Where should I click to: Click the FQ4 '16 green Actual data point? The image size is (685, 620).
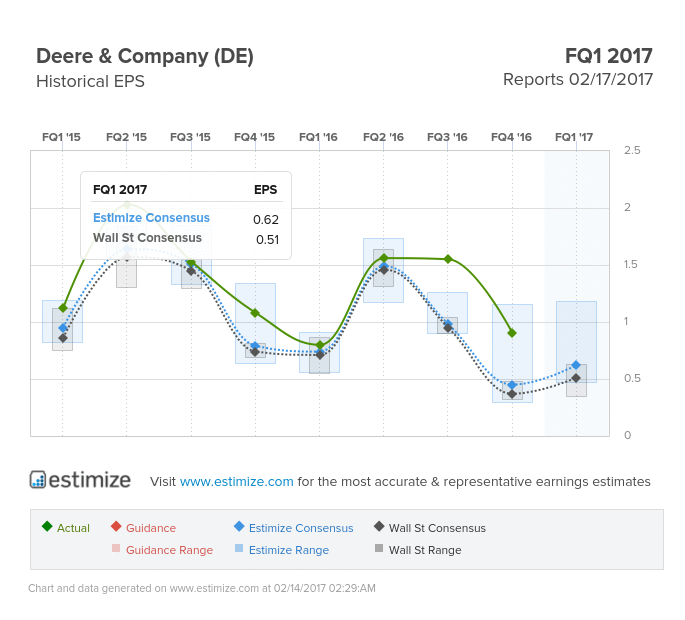pos(512,333)
